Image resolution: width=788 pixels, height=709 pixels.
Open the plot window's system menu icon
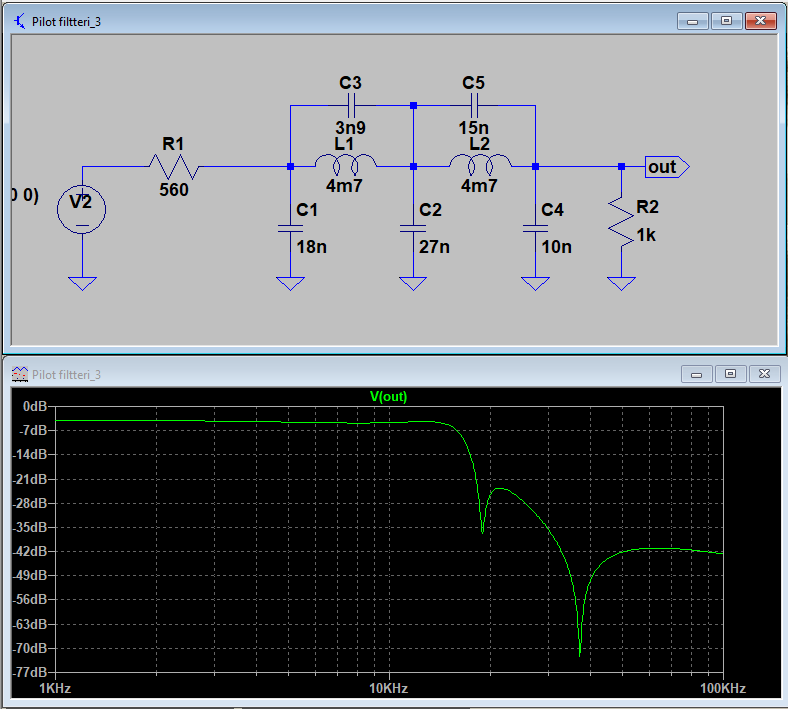(x=19, y=375)
